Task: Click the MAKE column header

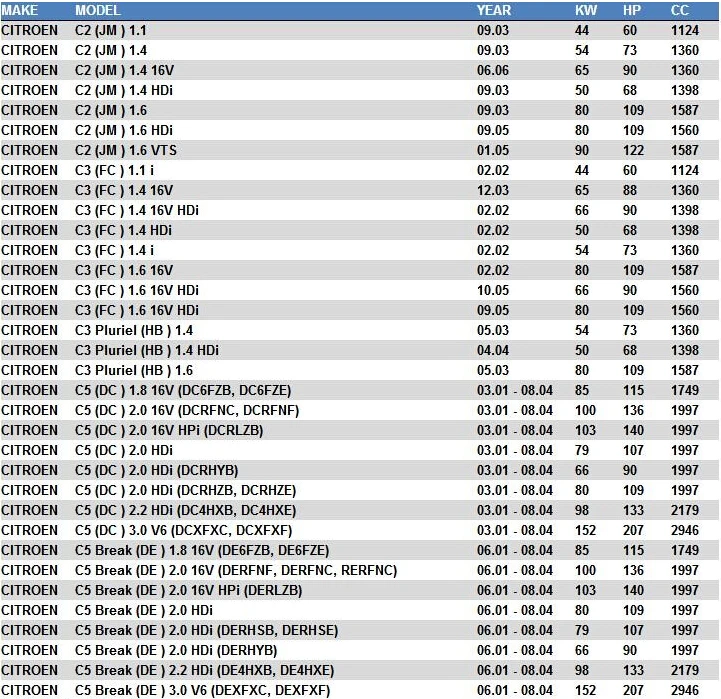Action: click(x=20, y=10)
